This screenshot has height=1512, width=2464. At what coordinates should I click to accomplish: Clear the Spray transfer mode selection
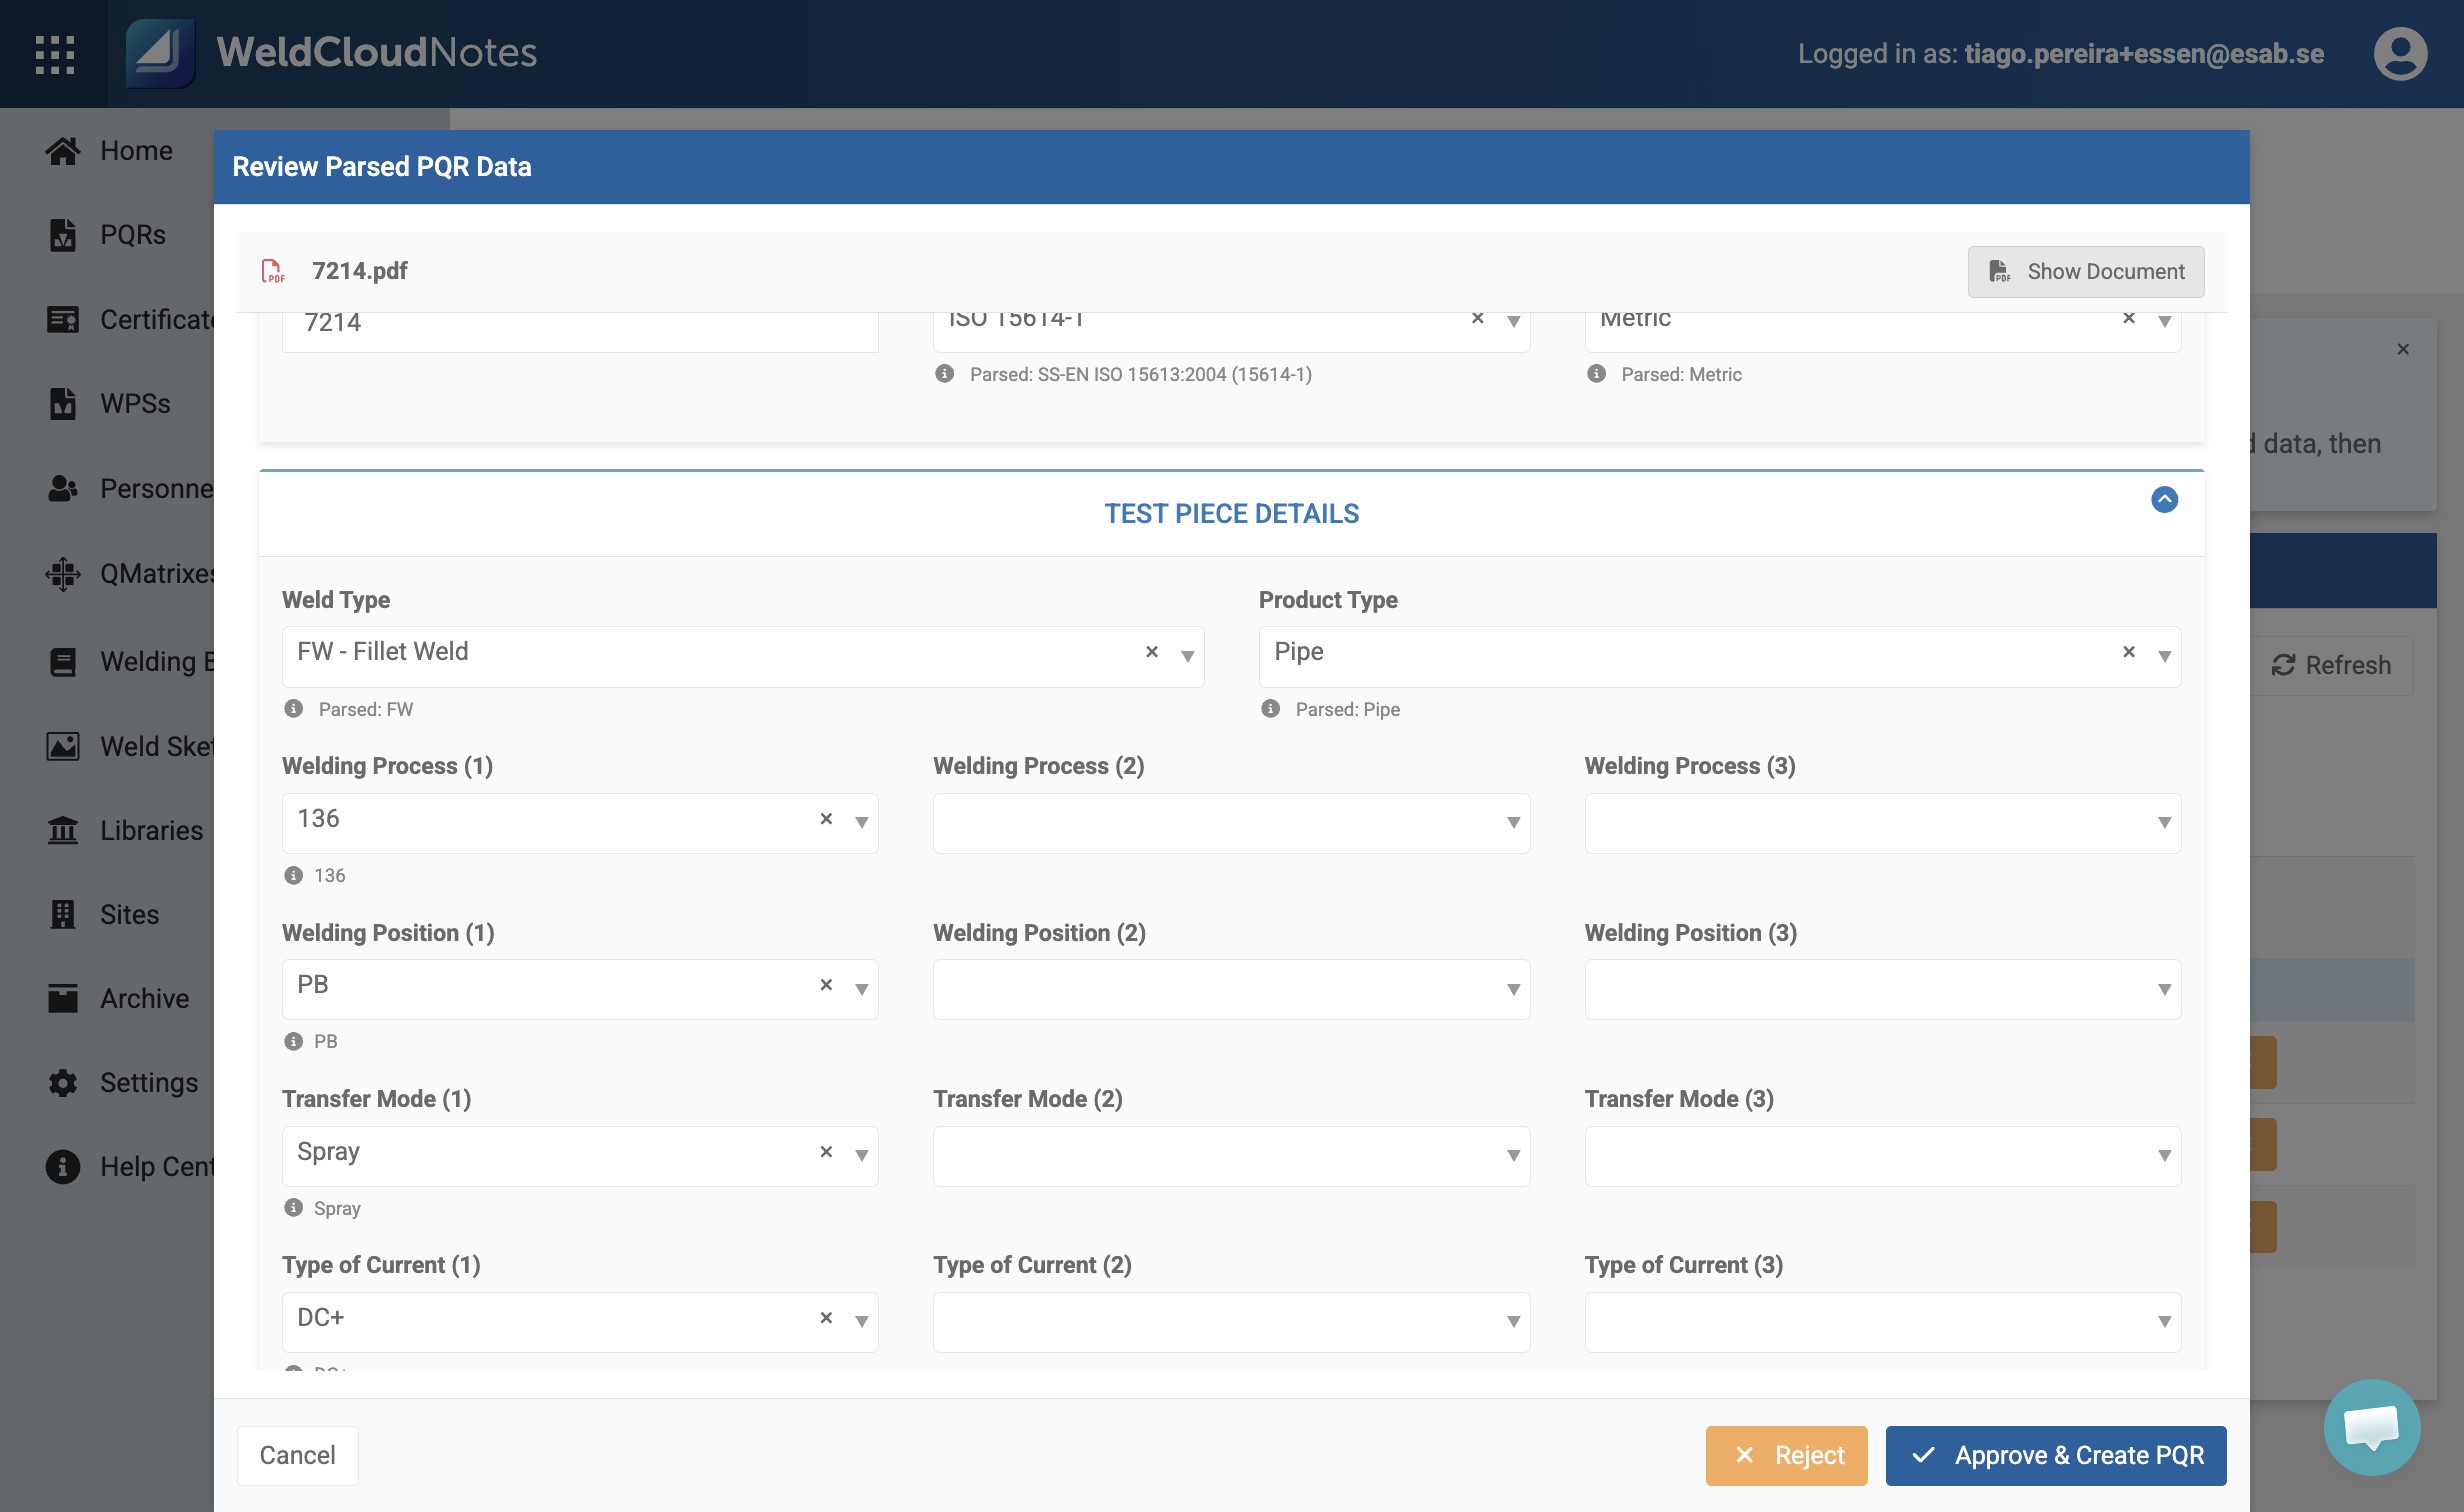[826, 1152]
